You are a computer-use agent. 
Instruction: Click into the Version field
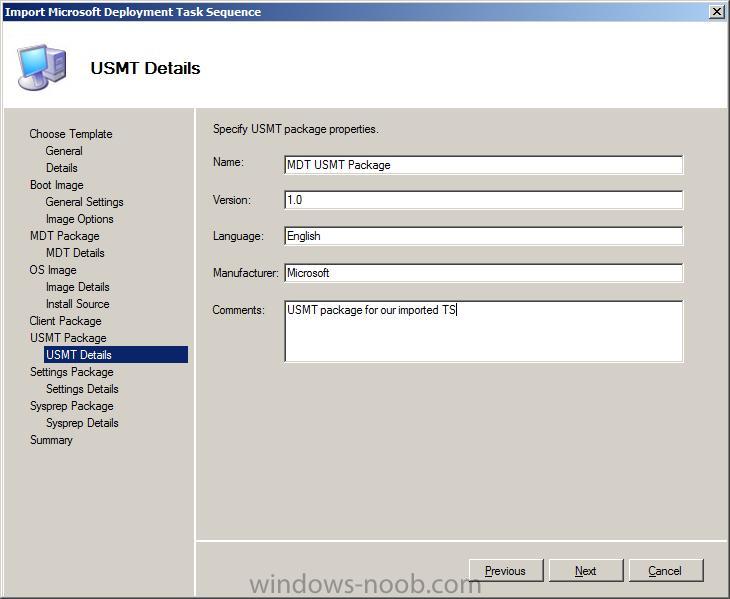click(484, 200)
